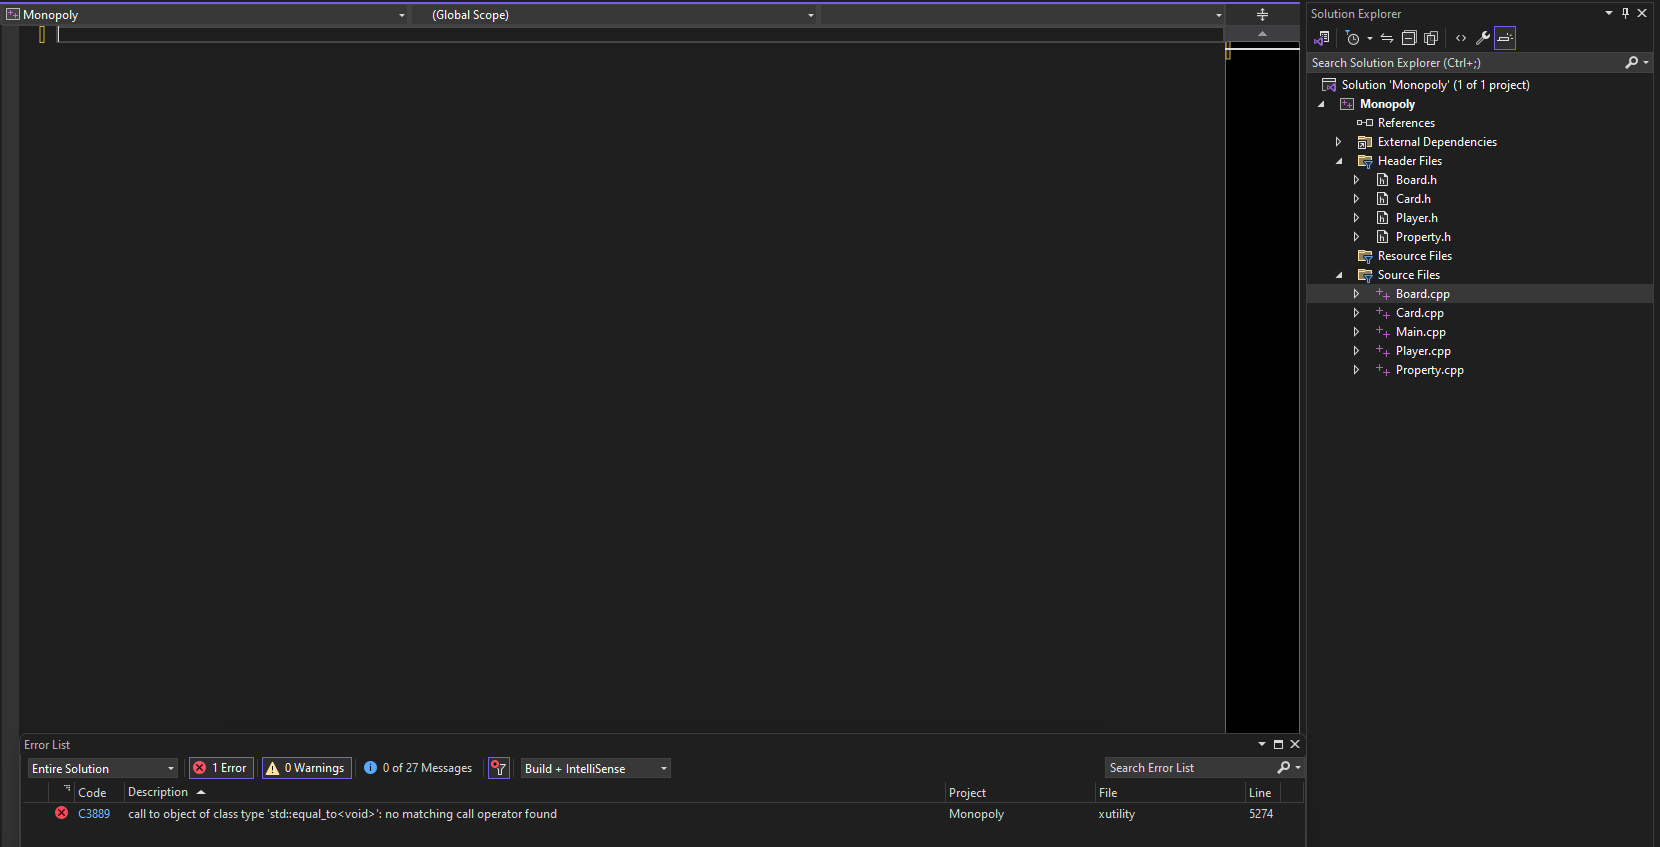This screenshot has height=847, width=1660.
Task: Sort by the Line column header
Action: click(x=1260, y=792)
